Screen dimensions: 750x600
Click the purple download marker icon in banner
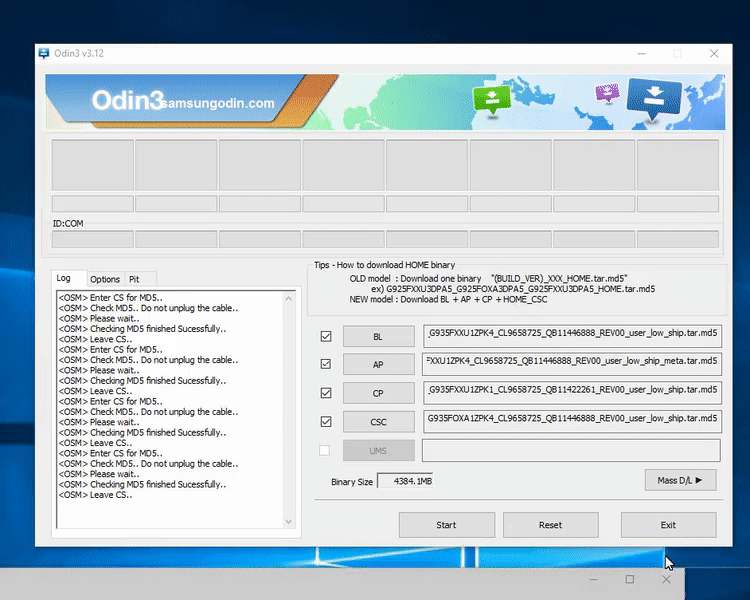[x=607, y=92]
